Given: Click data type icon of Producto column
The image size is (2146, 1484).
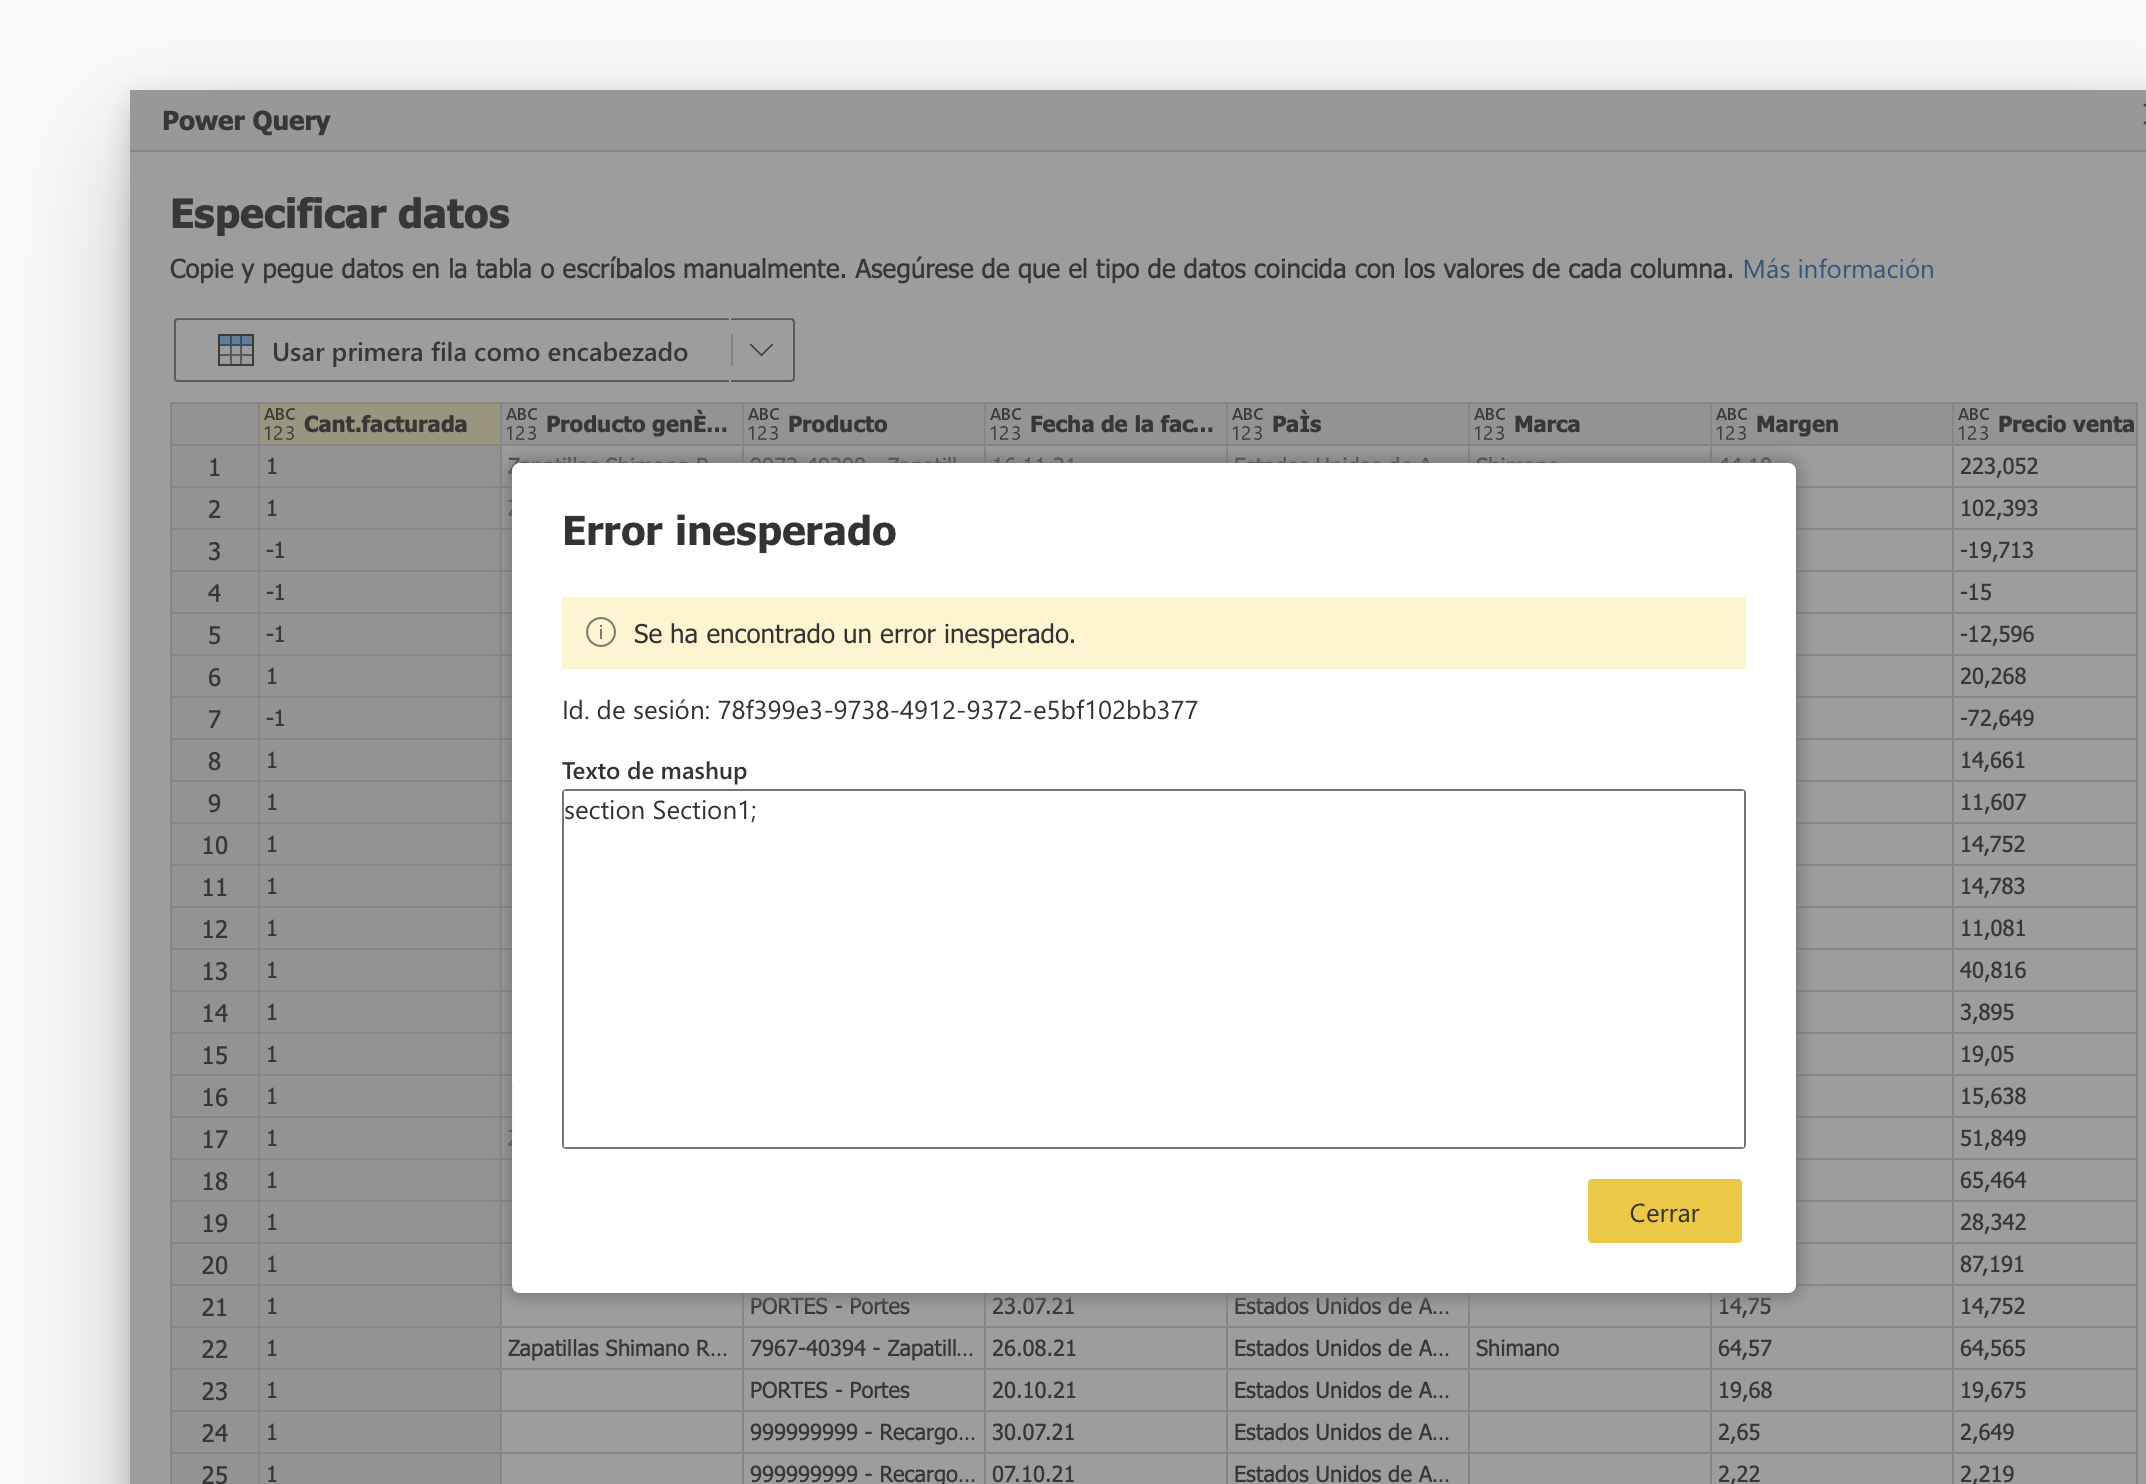Looking at the screenshot, I should (763, 424).
